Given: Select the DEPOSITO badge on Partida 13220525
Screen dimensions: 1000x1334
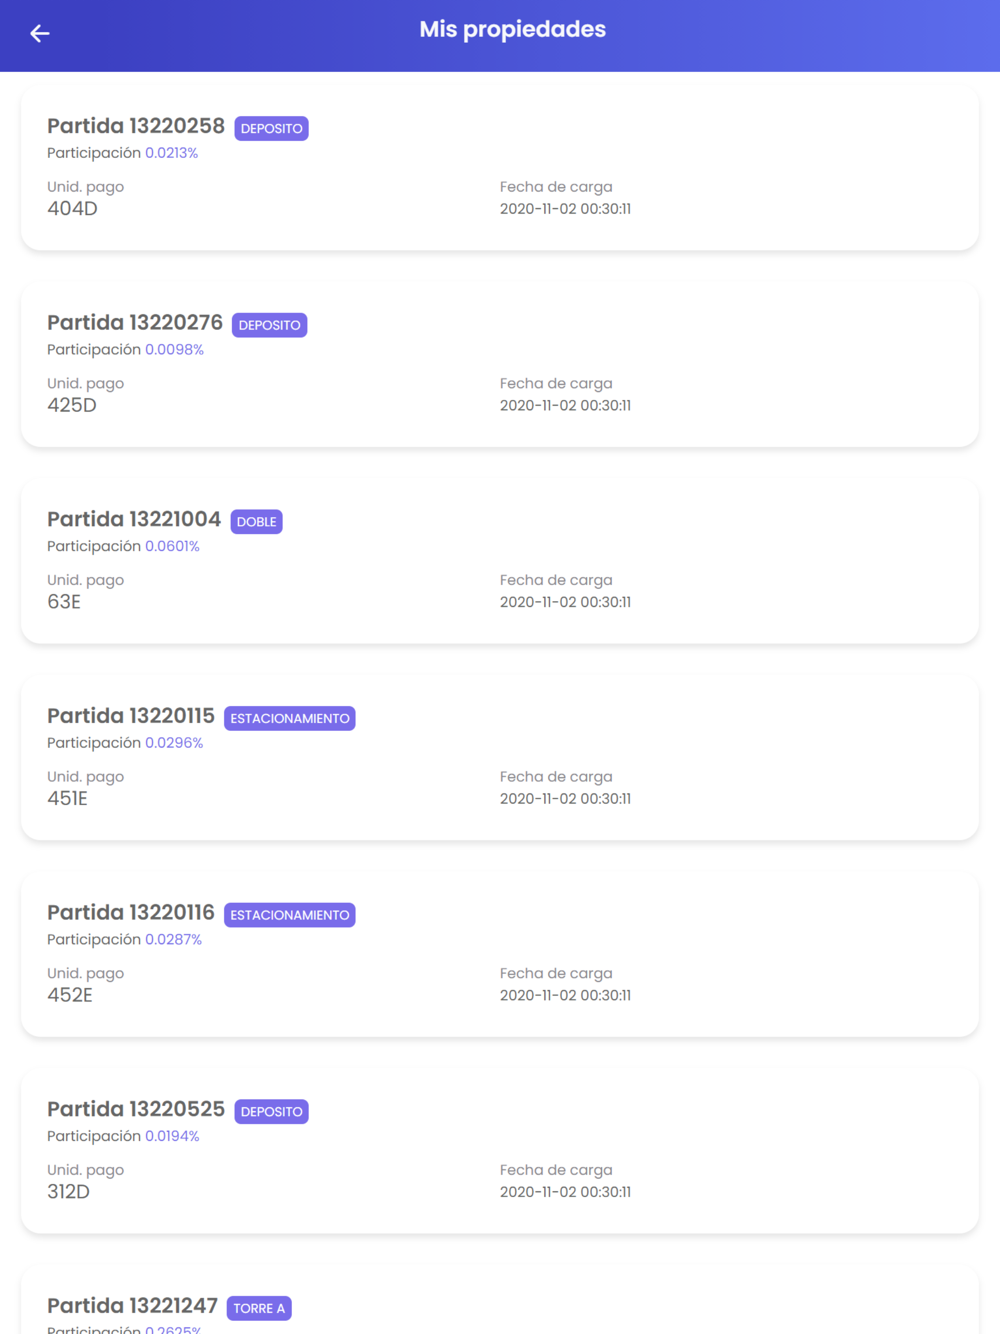Looking at the screenshot, I should pos(271,1112).
